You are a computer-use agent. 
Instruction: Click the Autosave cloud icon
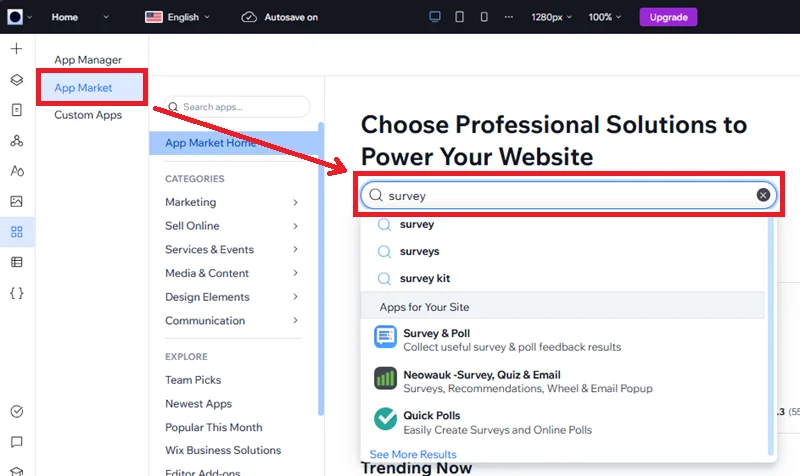click(x=249, y=17)
